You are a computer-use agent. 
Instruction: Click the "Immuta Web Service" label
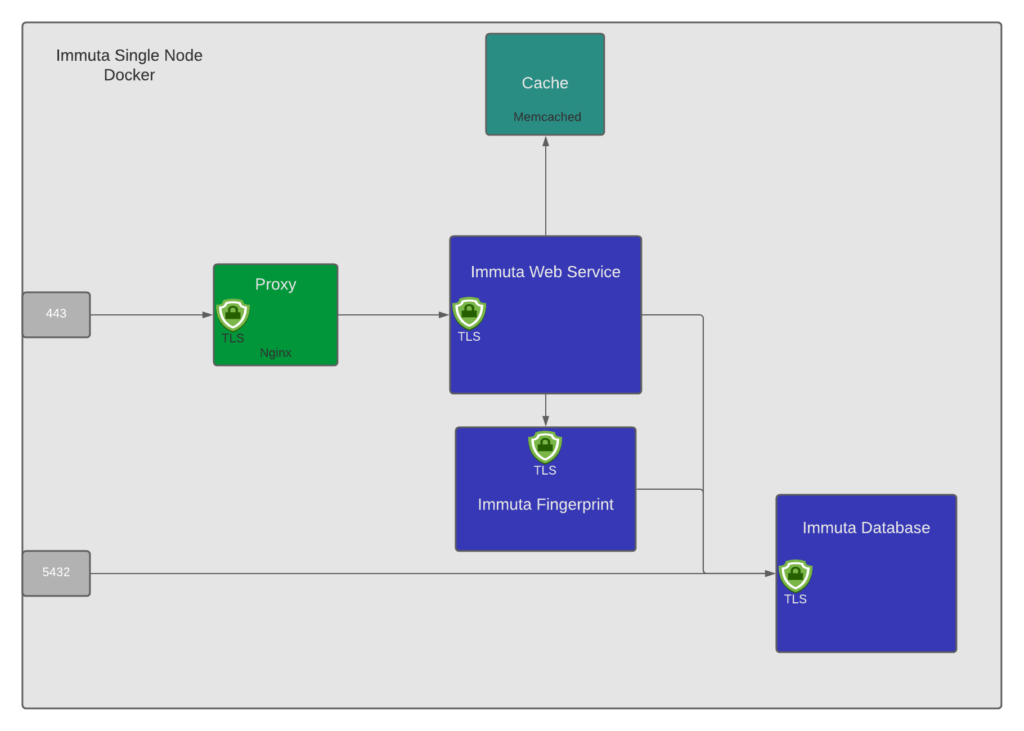coord(545,272)
